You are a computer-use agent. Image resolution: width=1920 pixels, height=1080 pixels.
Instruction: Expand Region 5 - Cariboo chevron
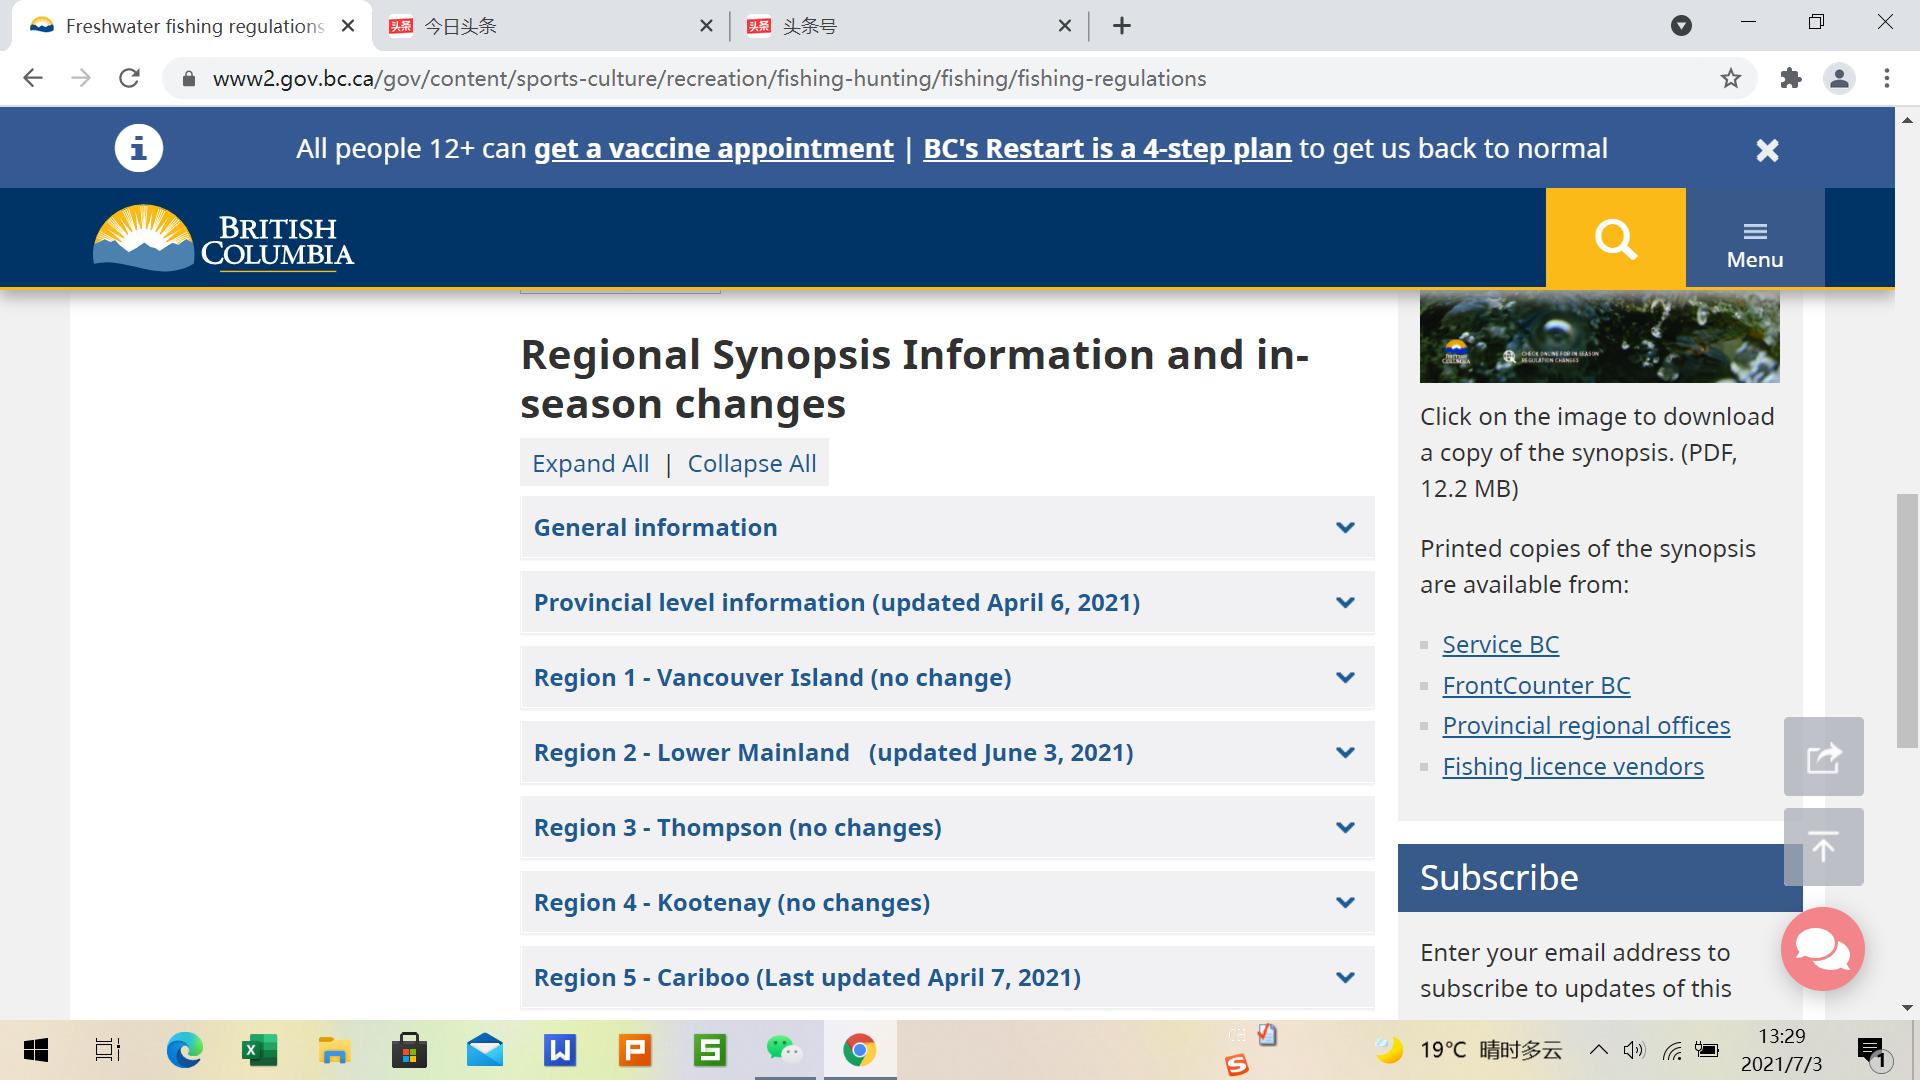tap(1345, 978)
